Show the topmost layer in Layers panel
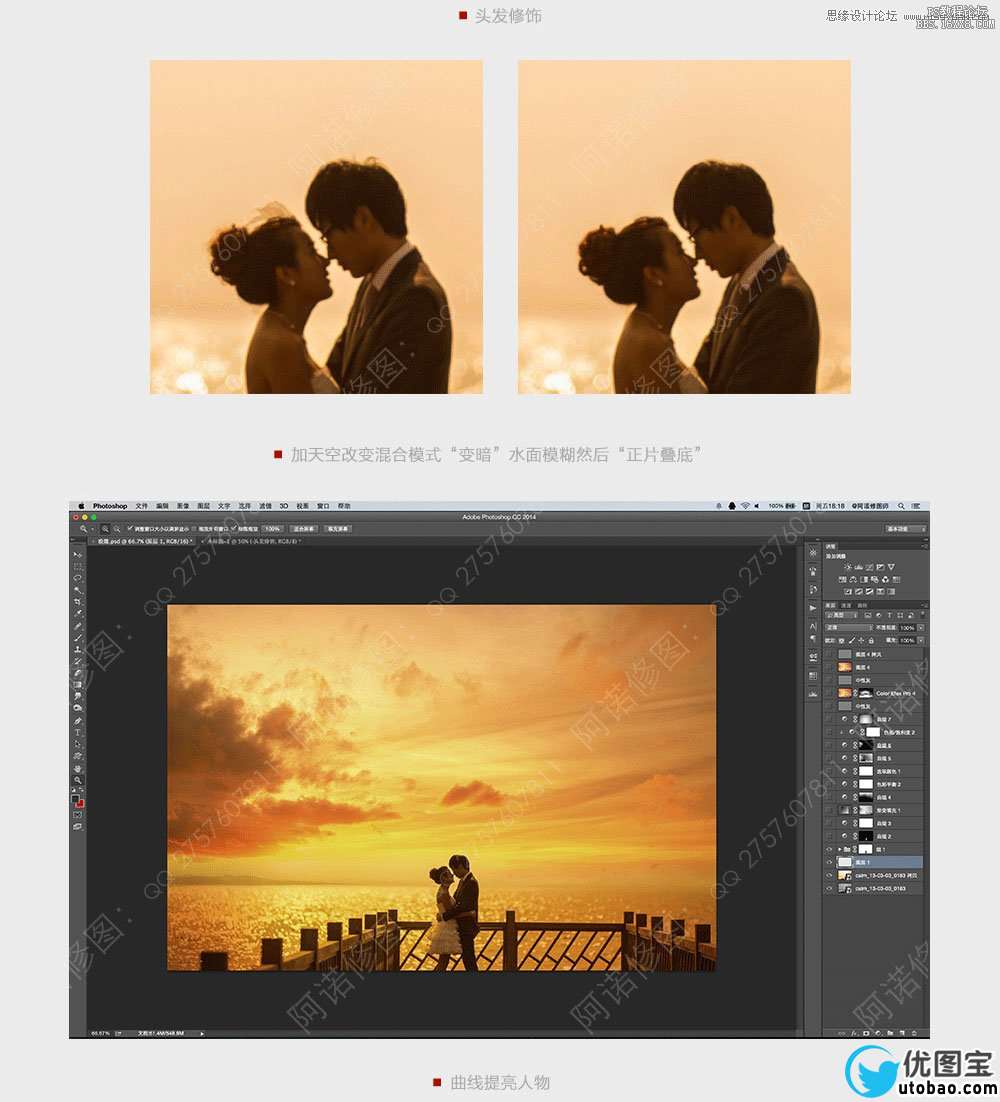Viewport: 1000px width, 1102px height. coord(829,654)
